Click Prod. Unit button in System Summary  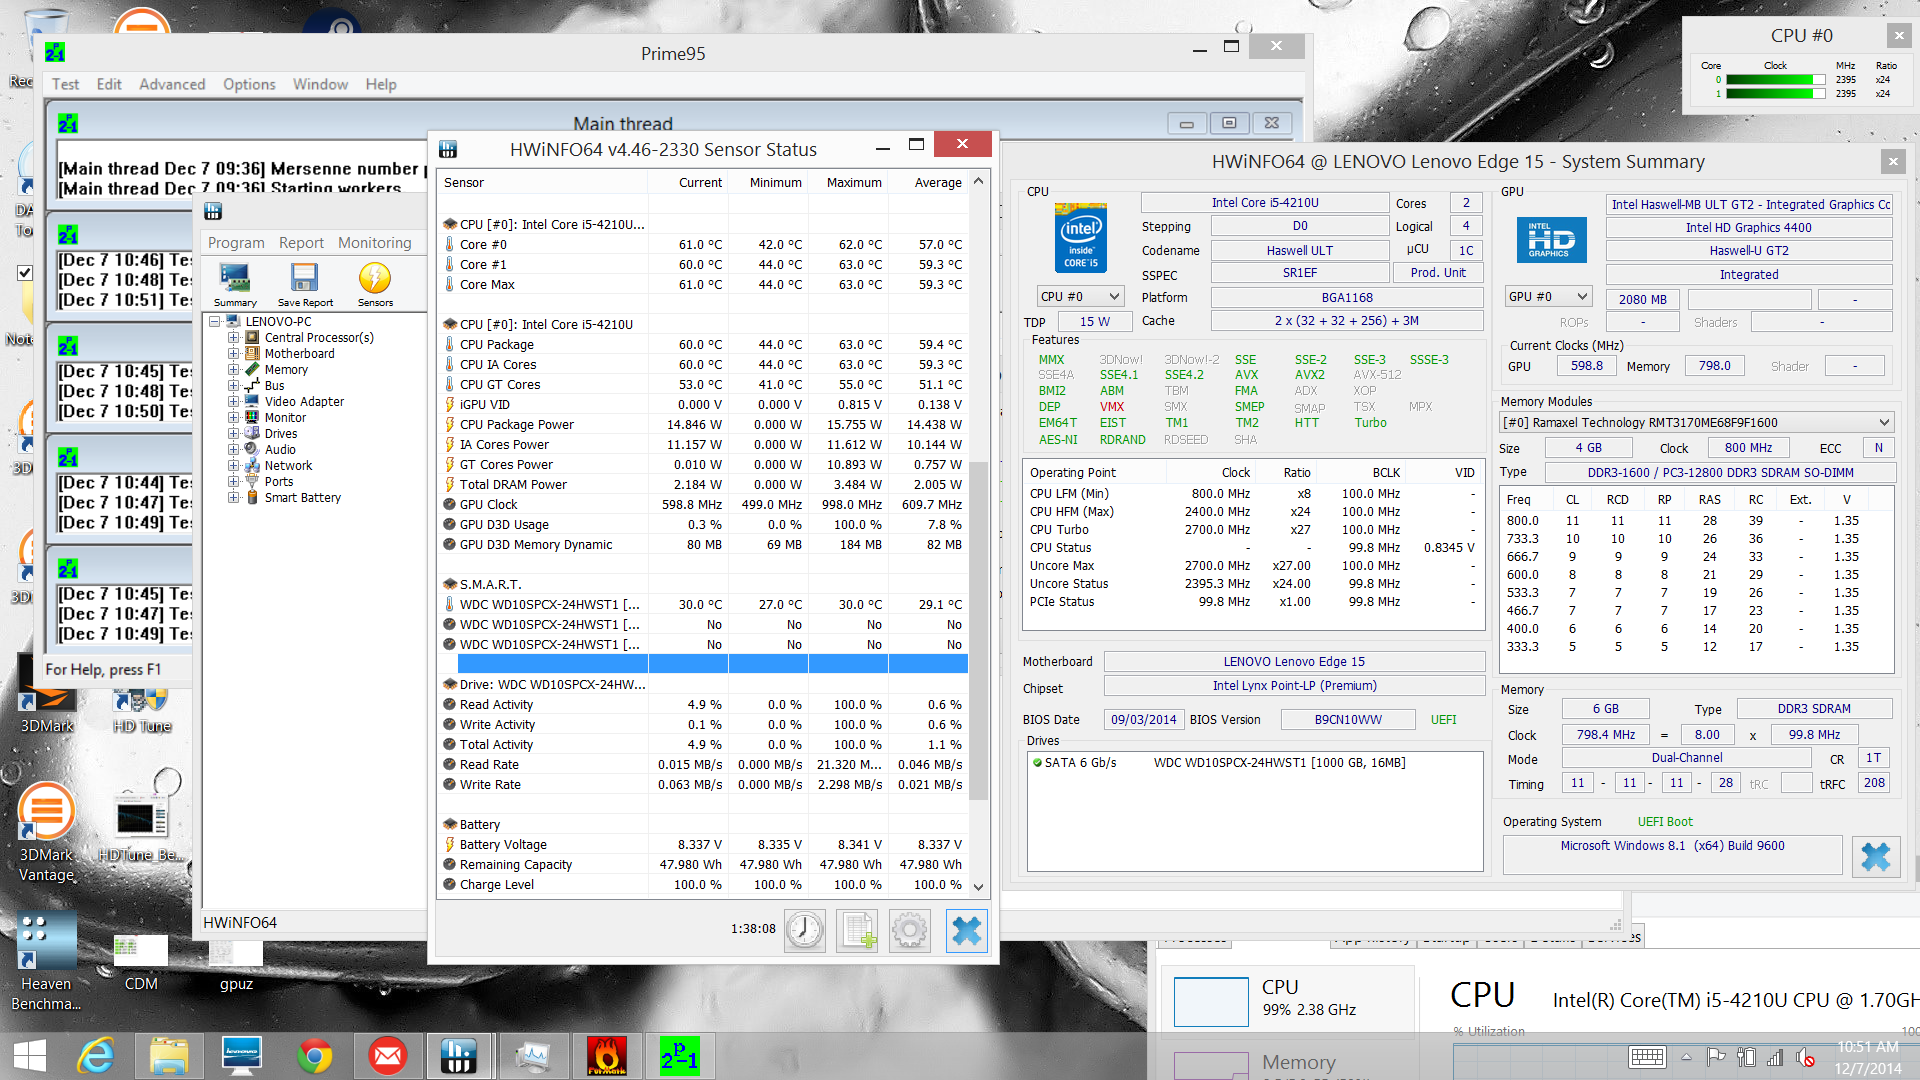(x=1438, y=272)
